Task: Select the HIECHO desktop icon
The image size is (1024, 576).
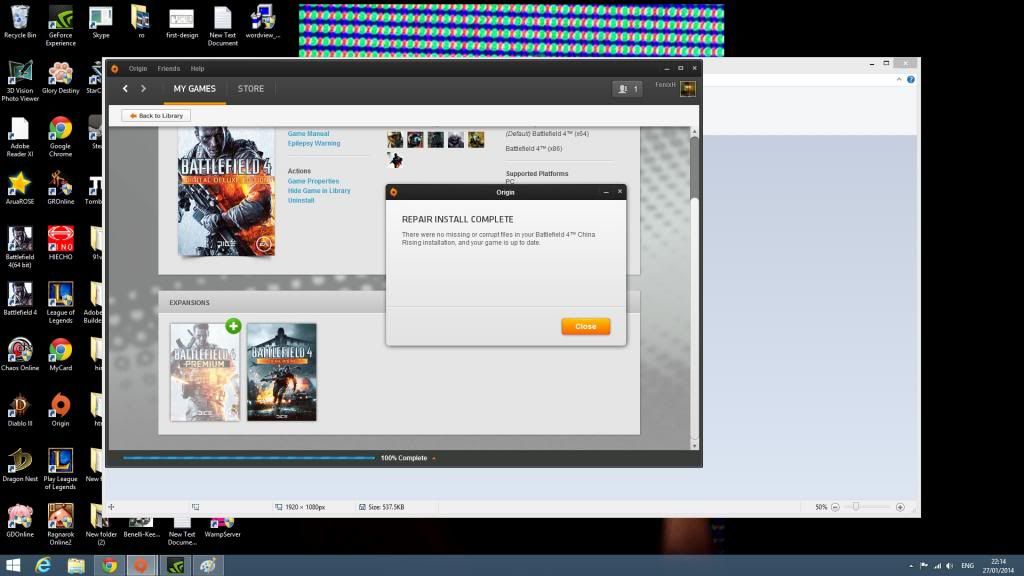Action: point(60,243)
